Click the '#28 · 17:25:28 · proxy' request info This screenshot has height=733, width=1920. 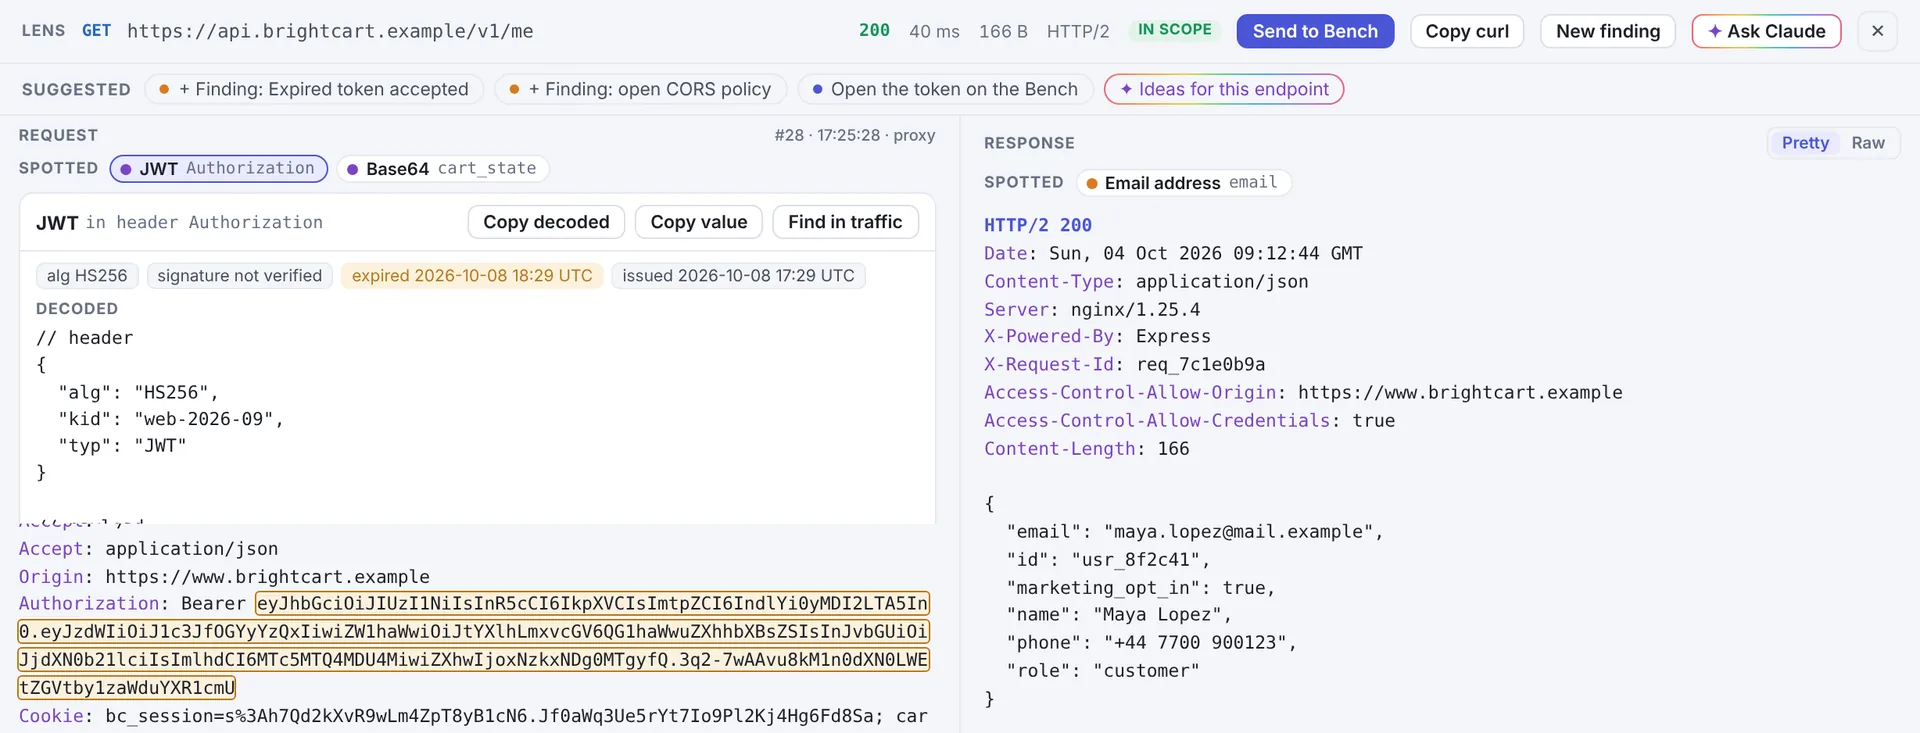pos(855,135)
